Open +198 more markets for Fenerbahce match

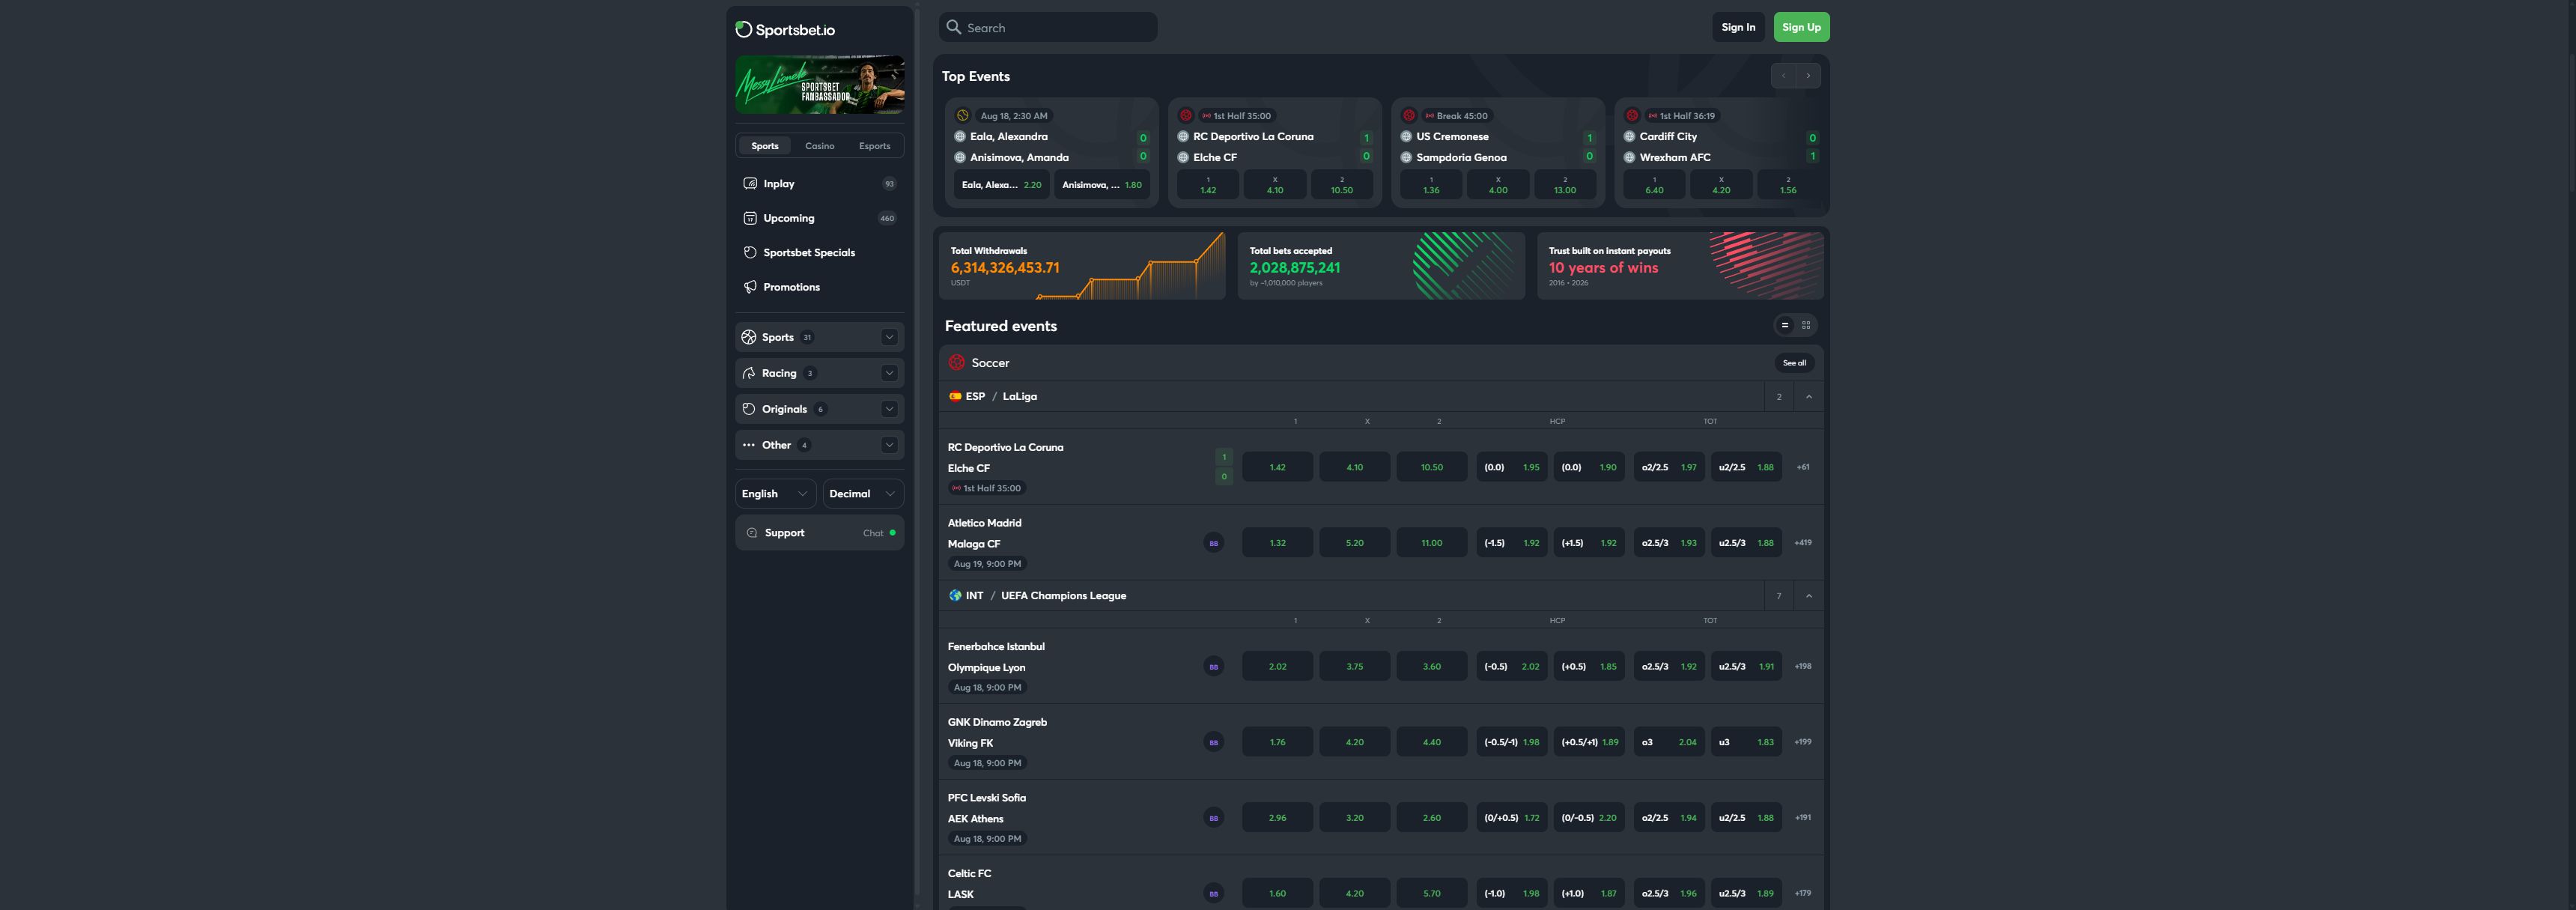point(1803,667)
